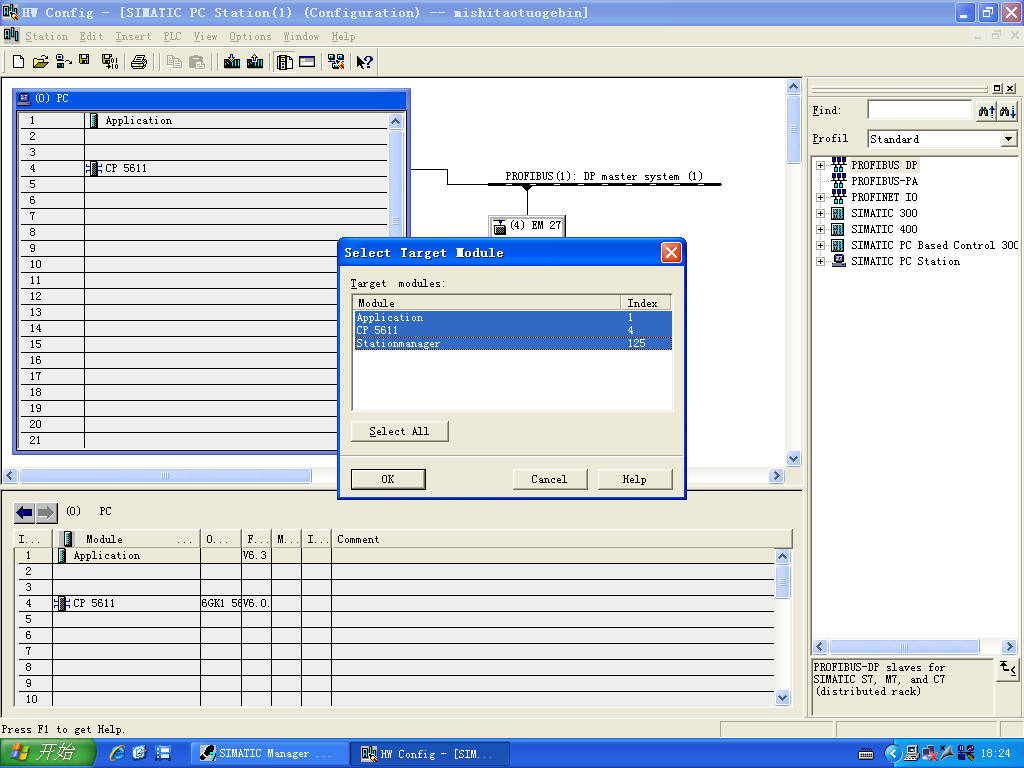
Task: Click the New station toolbar icon
Action: click(18, 62)
